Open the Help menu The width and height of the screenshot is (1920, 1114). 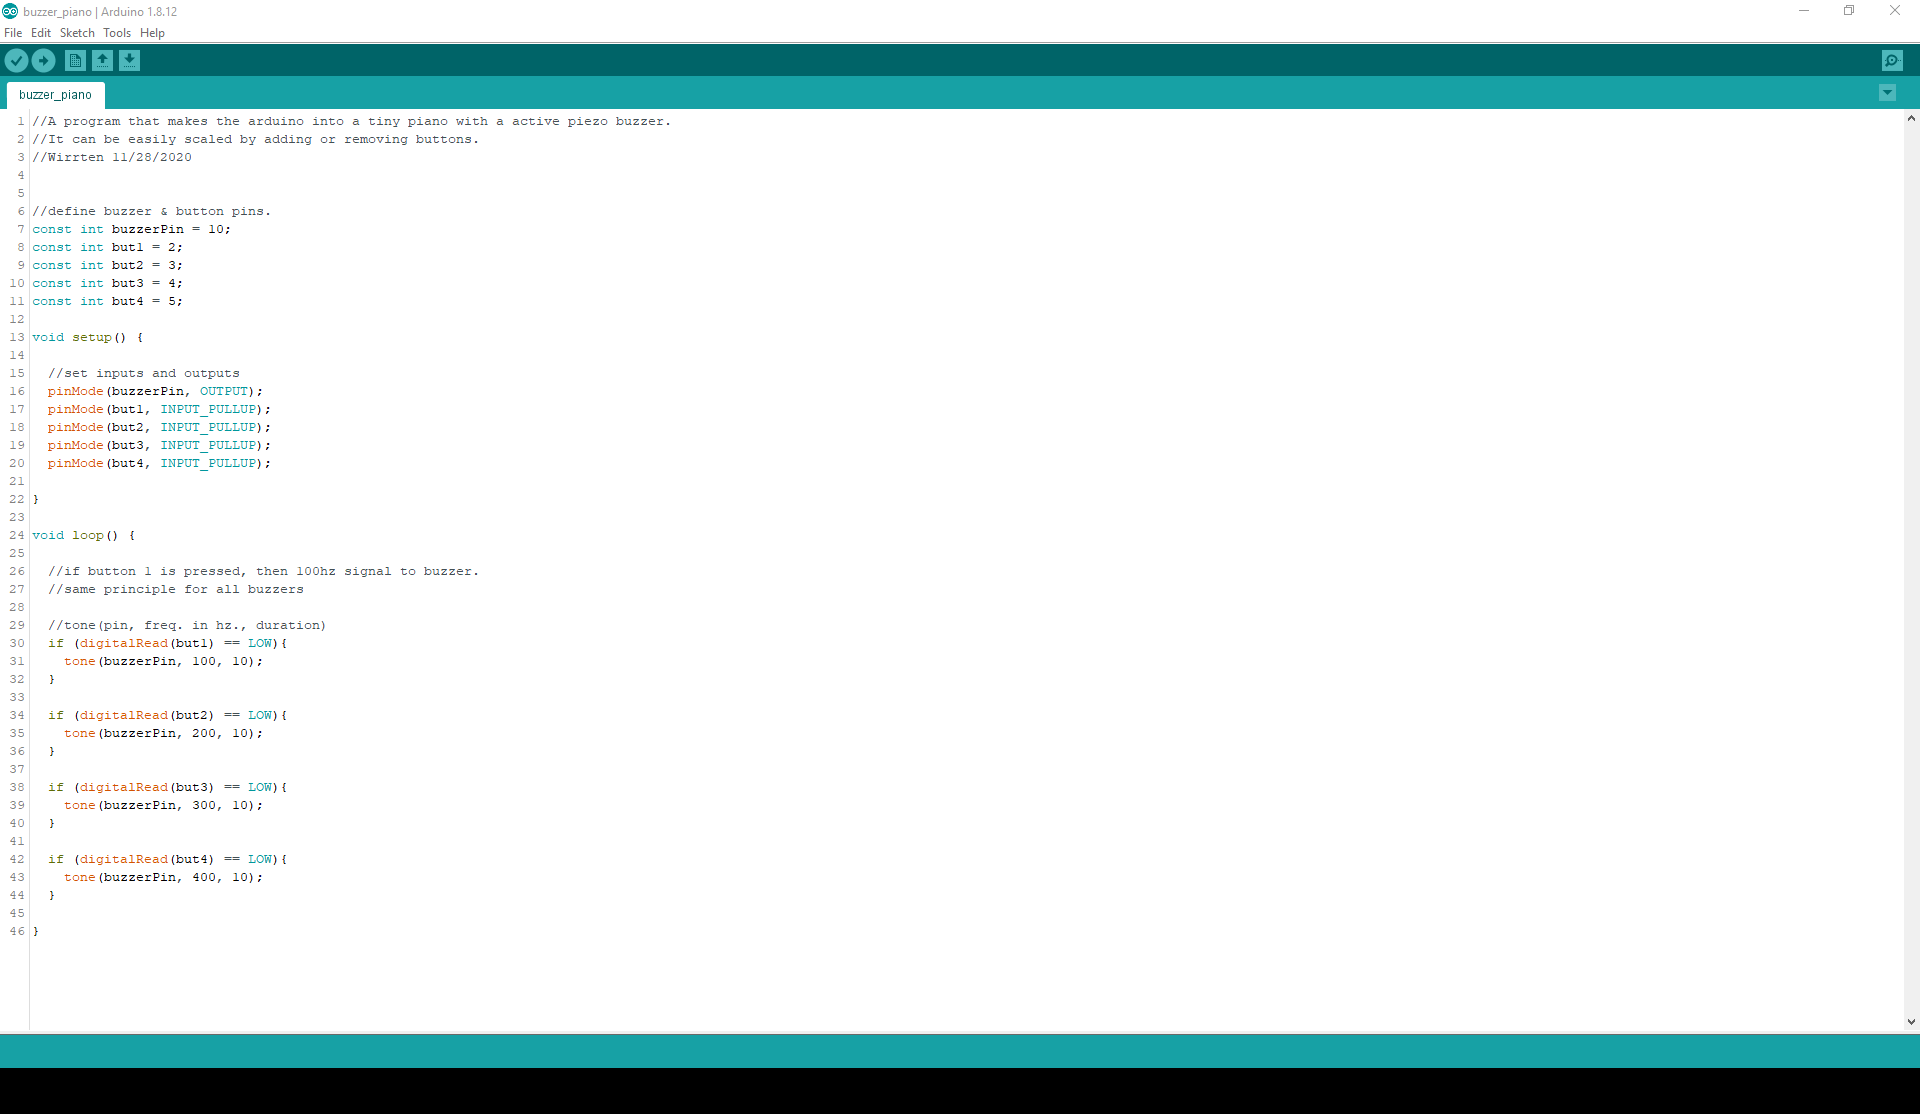pos(152,33)
